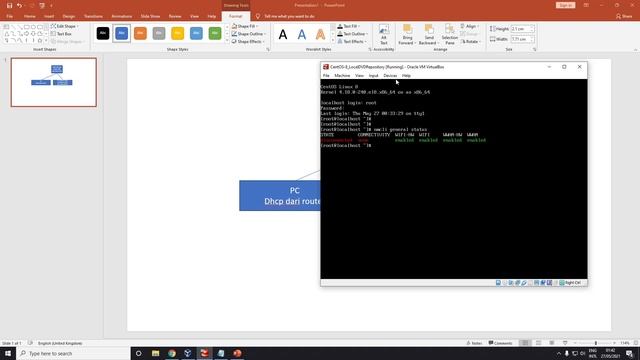640x360 pixels.
Task: Open View menu in VirtualBox window
Action: pos(359,76)
